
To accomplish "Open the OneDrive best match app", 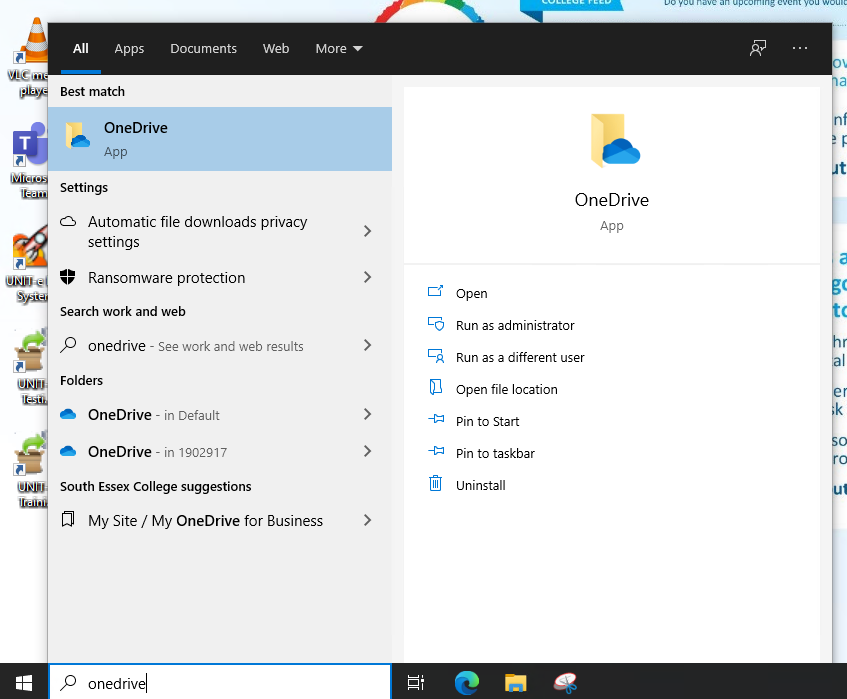I will click(220, 139).
